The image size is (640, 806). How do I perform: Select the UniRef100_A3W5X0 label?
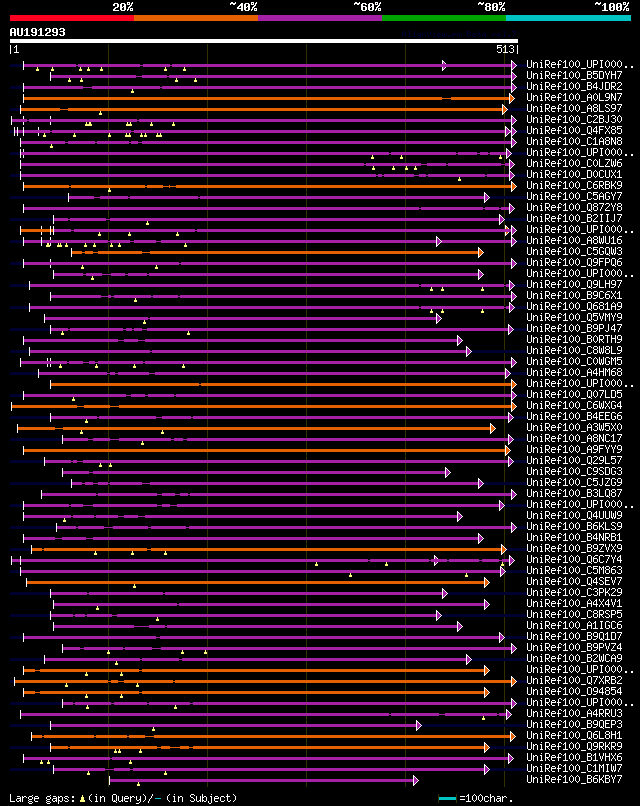pyautogui.click(x=574, y=427)
